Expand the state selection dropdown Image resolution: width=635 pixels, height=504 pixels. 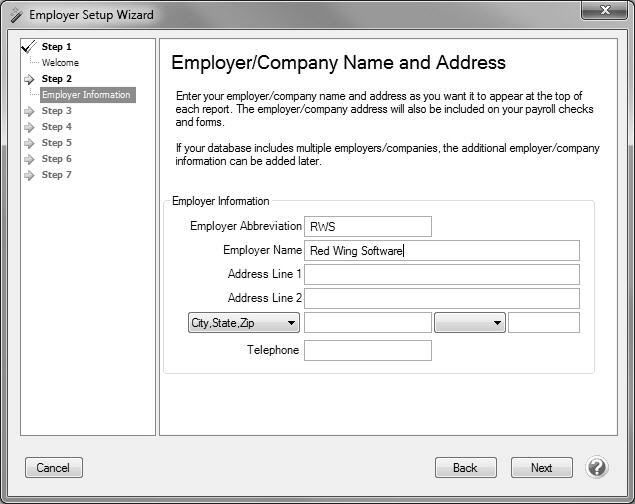tap(470, 323)
